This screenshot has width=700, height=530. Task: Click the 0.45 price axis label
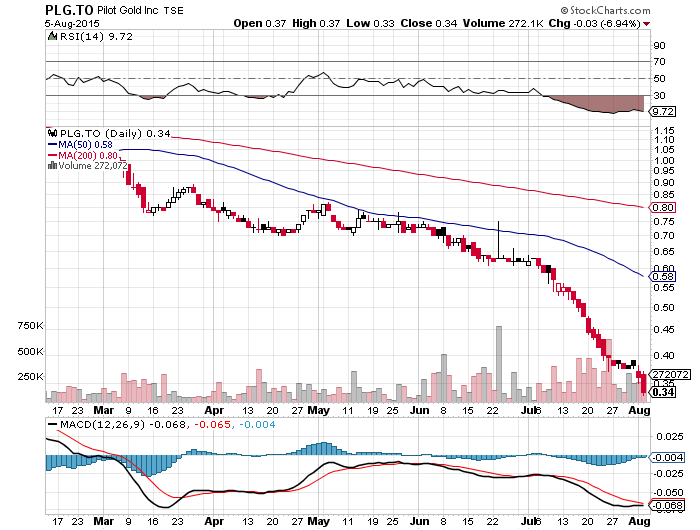(x=664, y=330)
